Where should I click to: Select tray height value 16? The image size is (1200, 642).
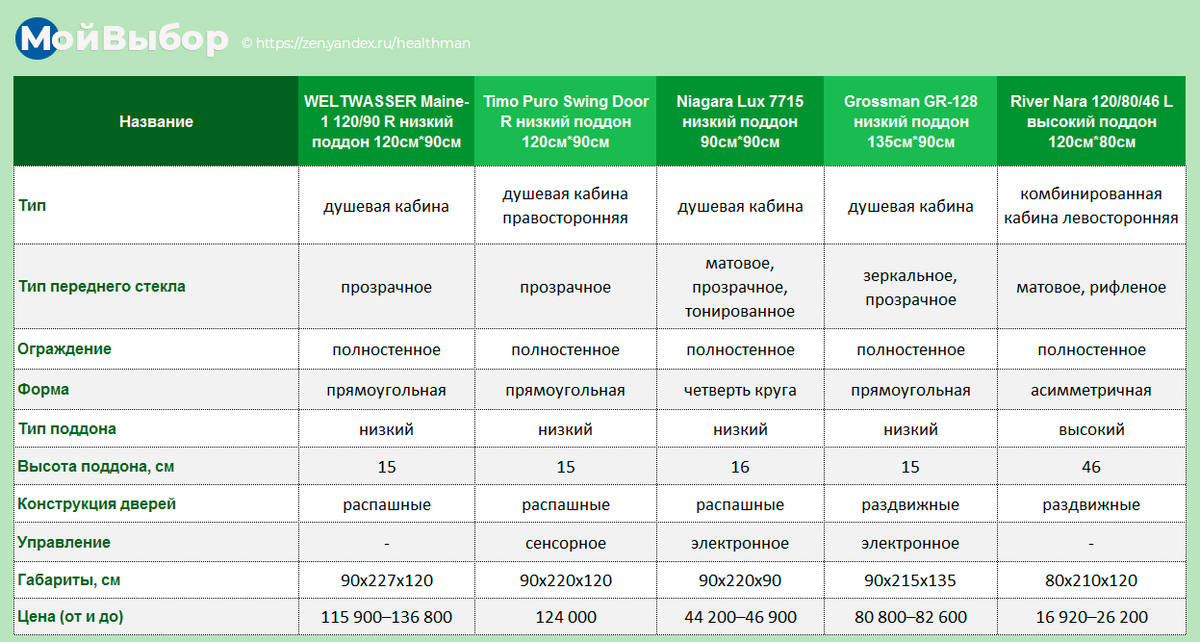[740, 467]
